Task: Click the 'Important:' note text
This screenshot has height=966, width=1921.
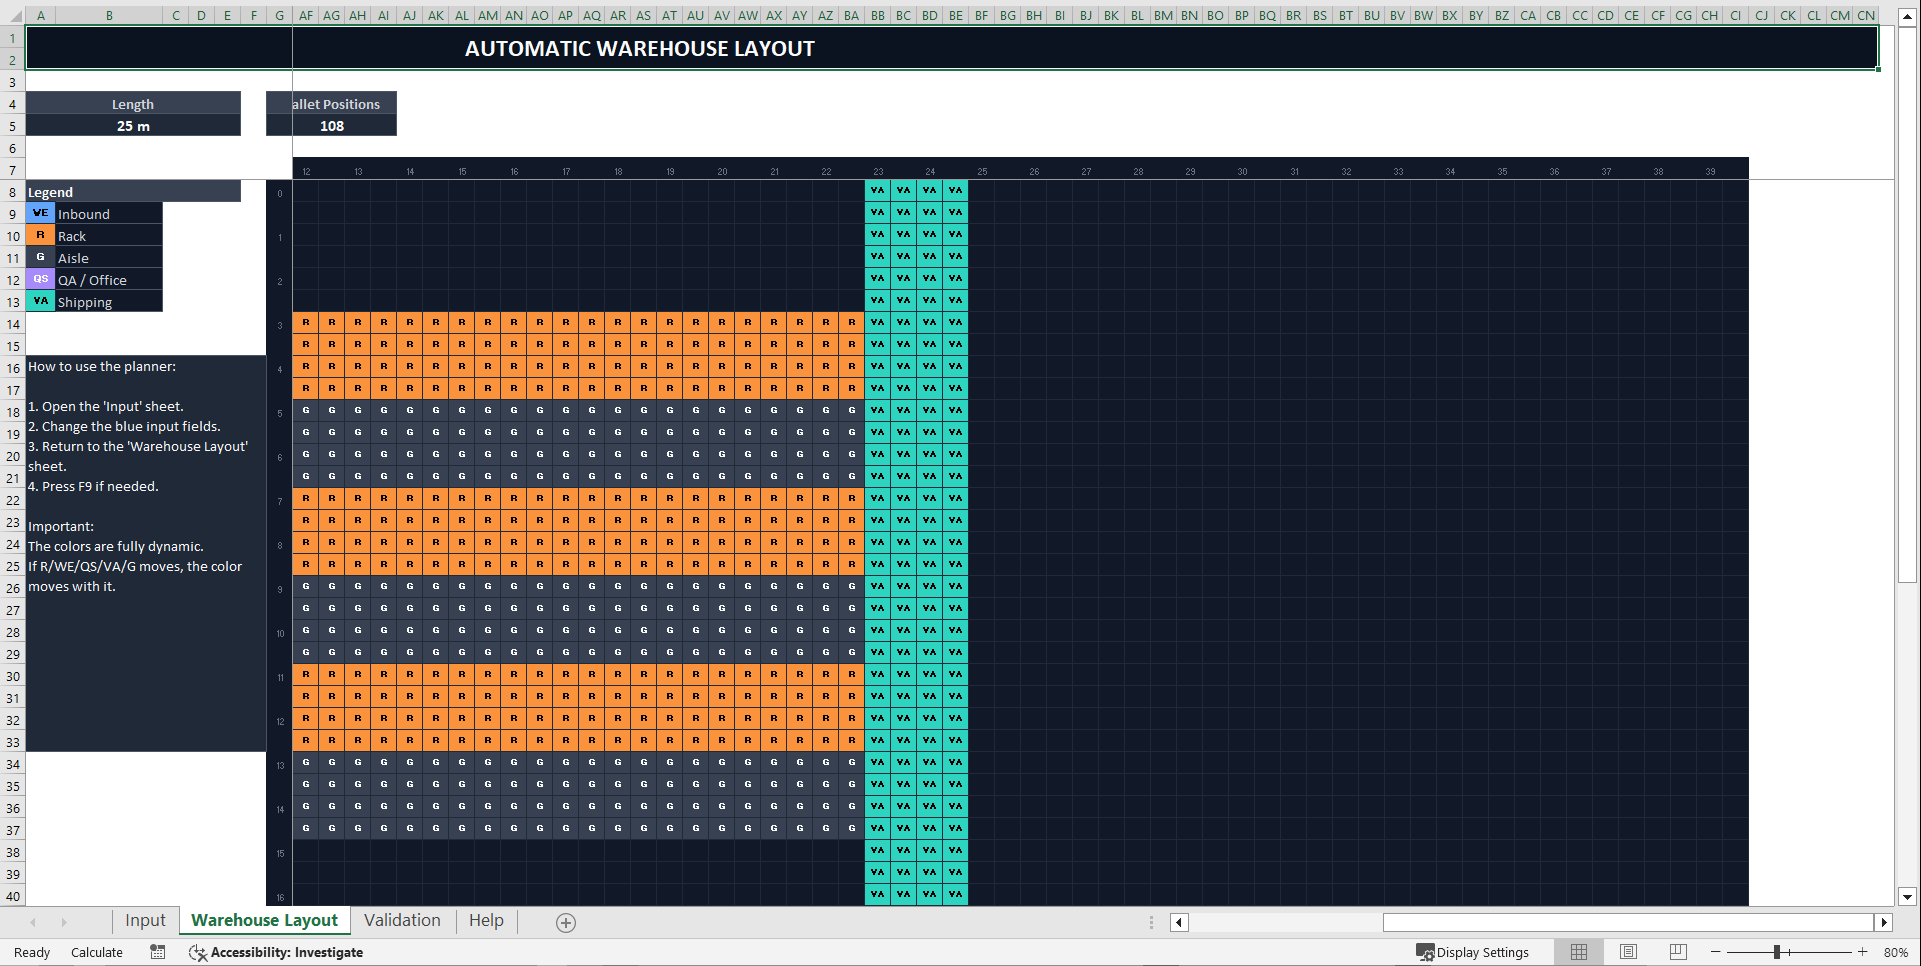Action: [x=61, y=526]
